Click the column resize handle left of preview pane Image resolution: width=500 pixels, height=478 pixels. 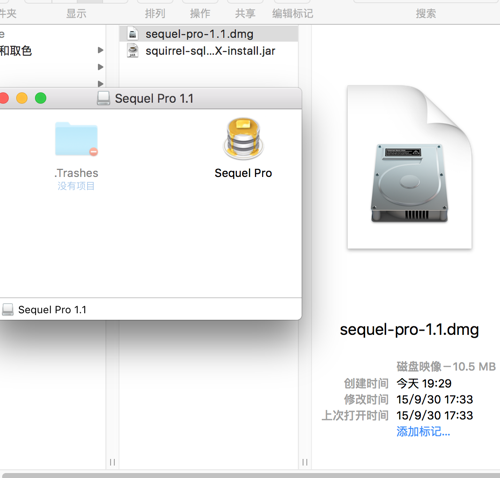(305, 462)
